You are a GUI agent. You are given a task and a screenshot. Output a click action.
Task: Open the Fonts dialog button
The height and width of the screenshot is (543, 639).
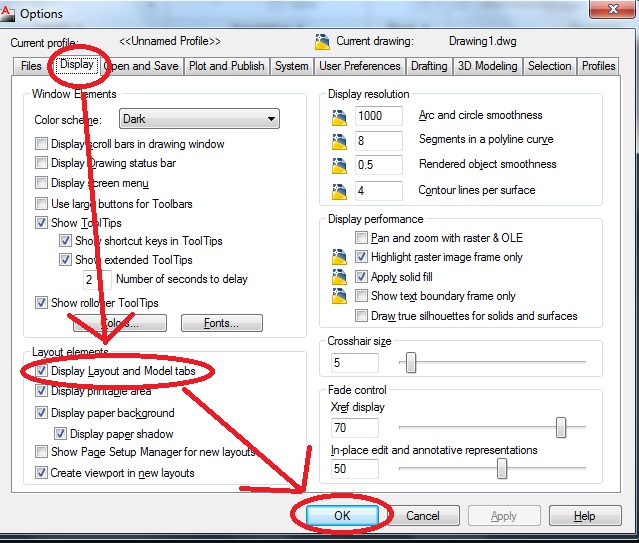[x=222, y=323]
